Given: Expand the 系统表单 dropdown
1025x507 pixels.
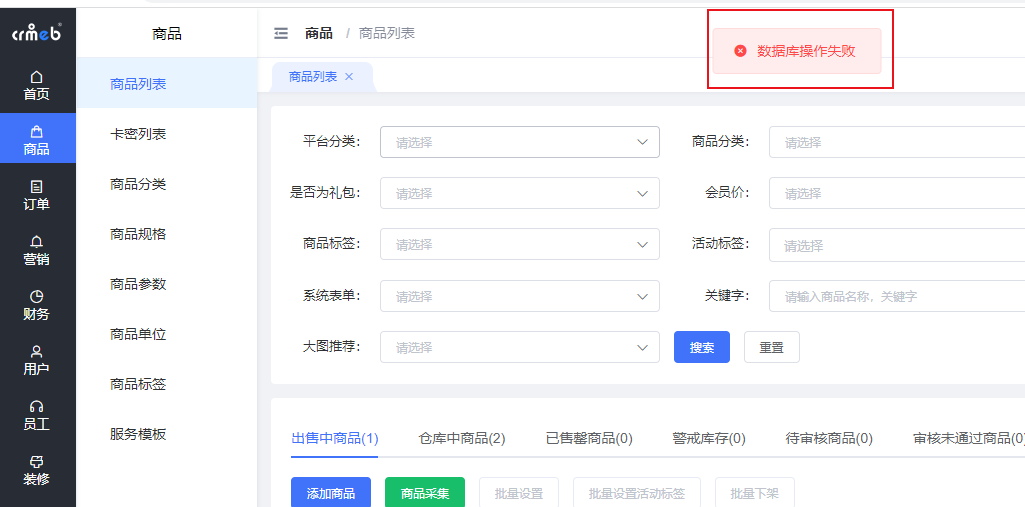Looking at the screenshot, I should 520,296.
